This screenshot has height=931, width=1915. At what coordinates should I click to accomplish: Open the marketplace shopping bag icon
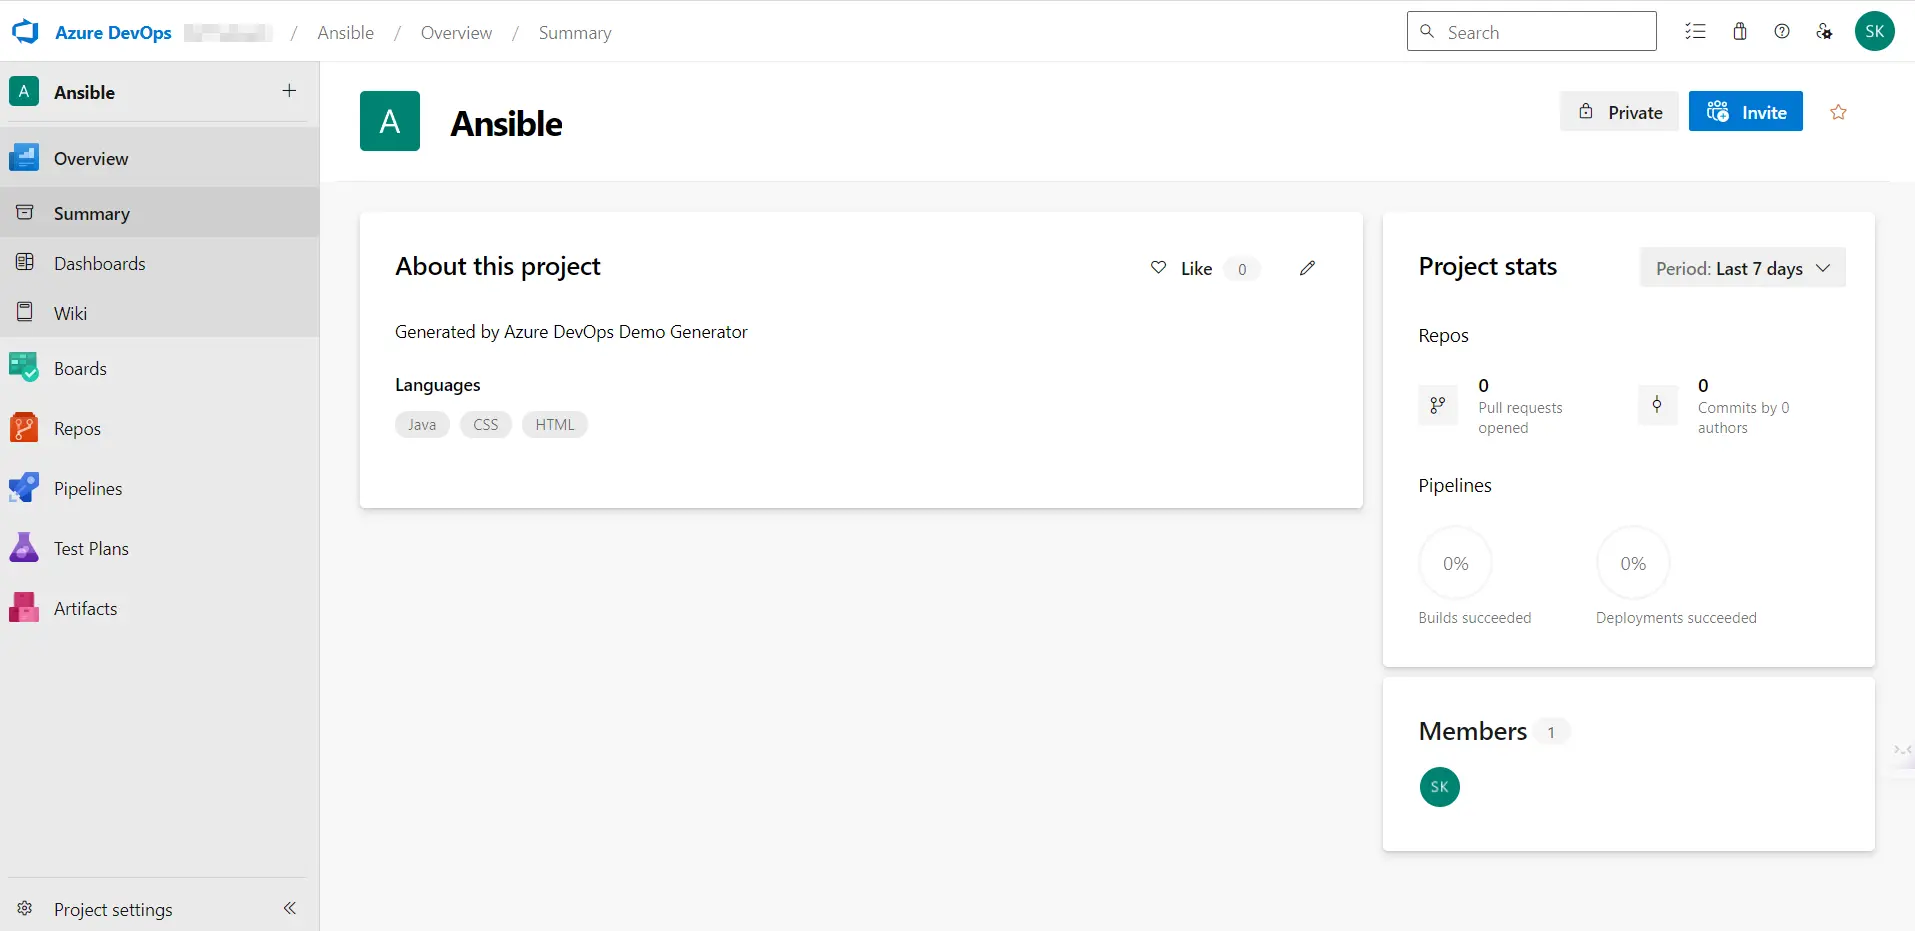click(1740, 32)
